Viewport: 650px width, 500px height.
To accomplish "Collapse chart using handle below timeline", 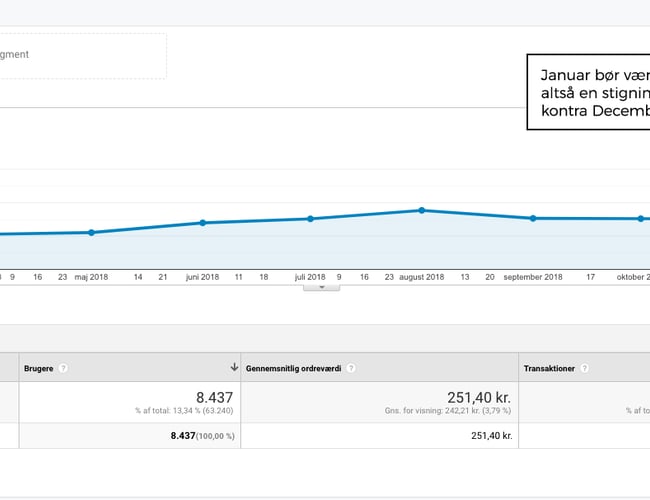I will coord(322,287).
